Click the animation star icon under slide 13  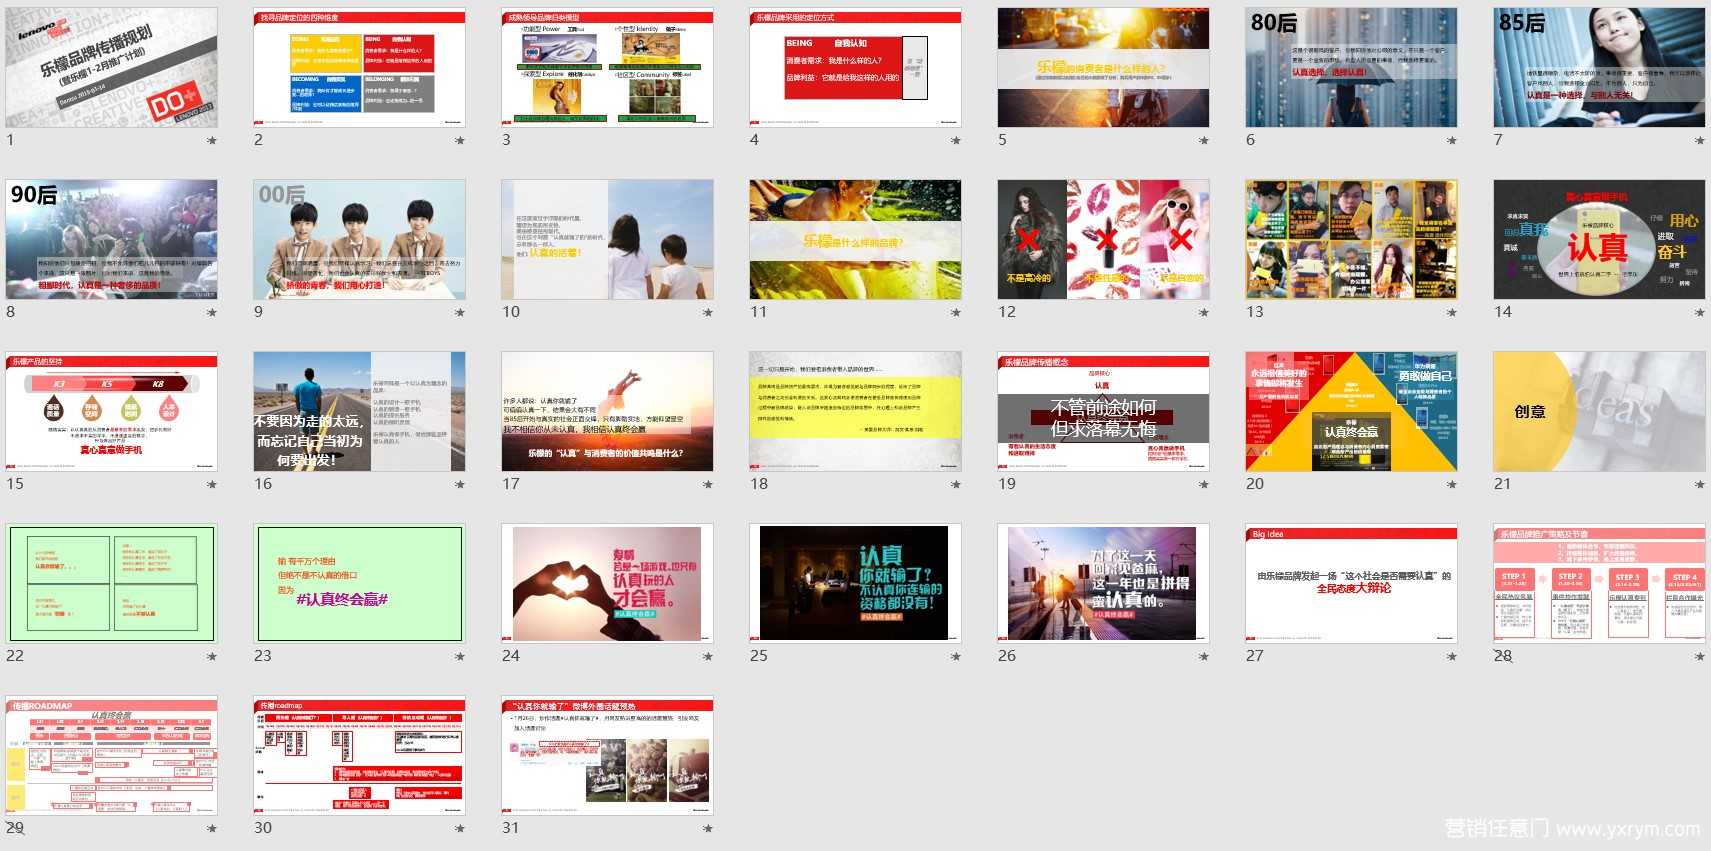pos(1452,313)
